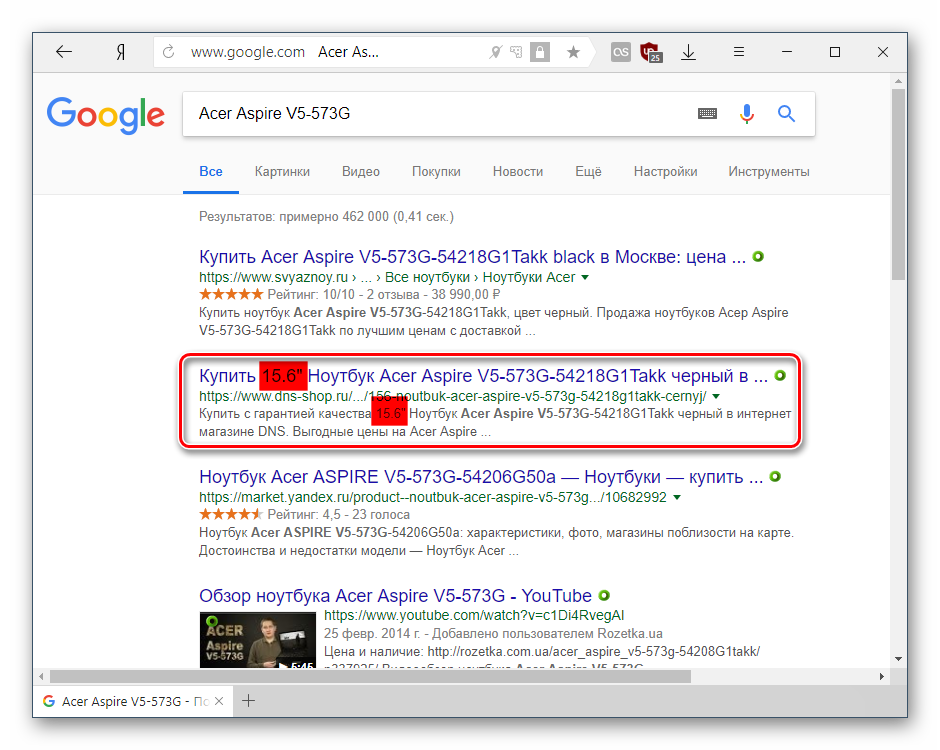Start voice search with the microphone
The width and height of the screenshot is (940, 750).
pyautogui.click(x=746, y=114)
